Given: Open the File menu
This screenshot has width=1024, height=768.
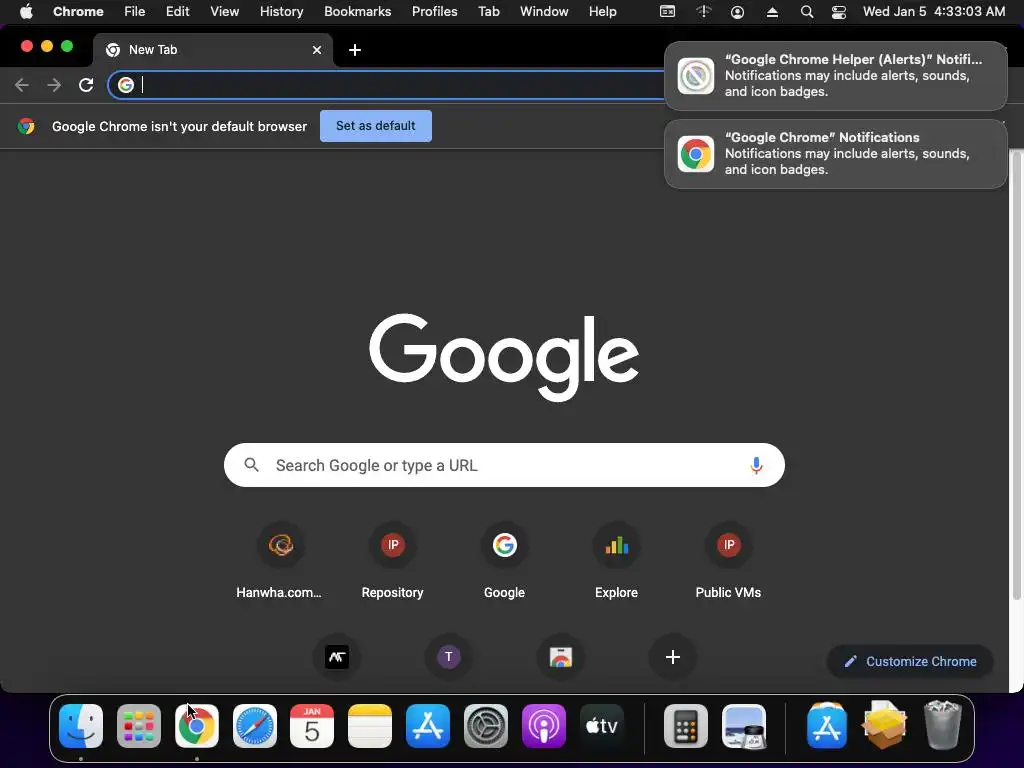Looking at the screenshot, I should pyautogui.click(x=135, y=12).
